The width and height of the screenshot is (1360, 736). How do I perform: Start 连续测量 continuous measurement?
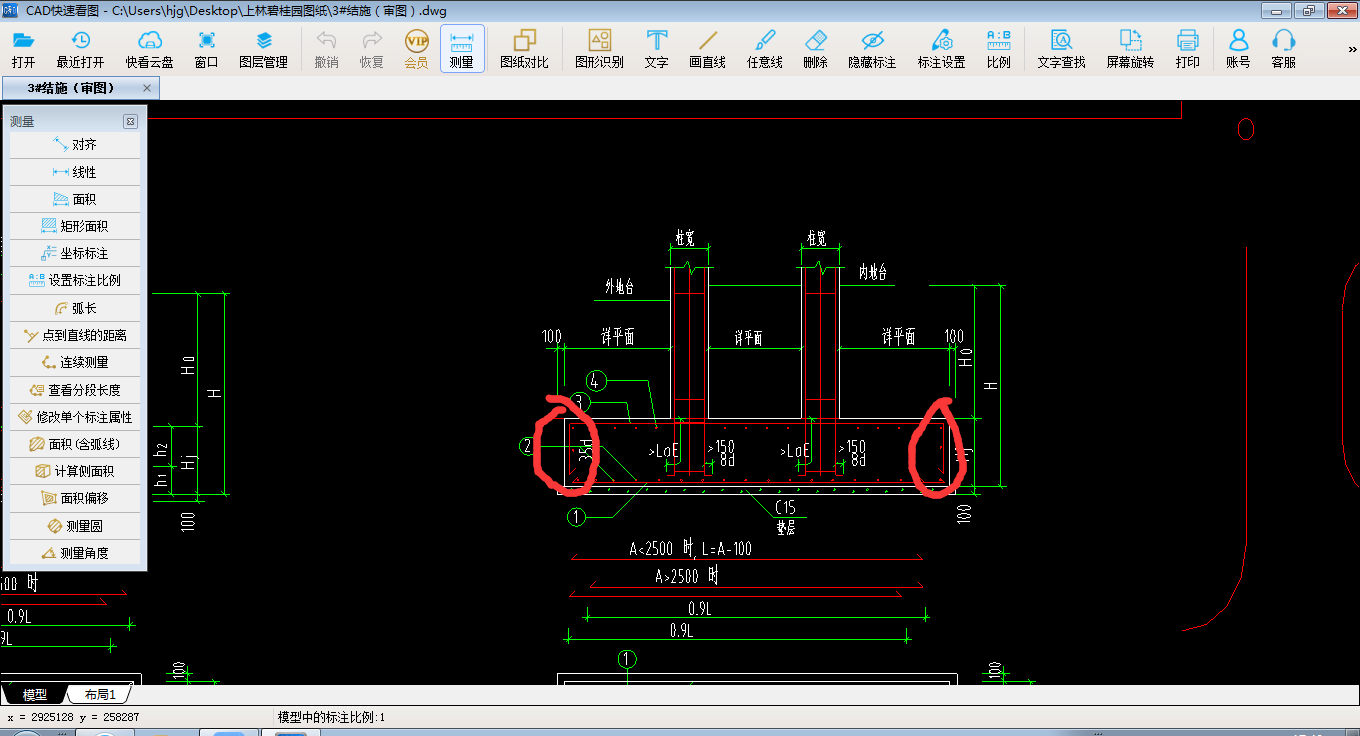[x=75, y=362]
